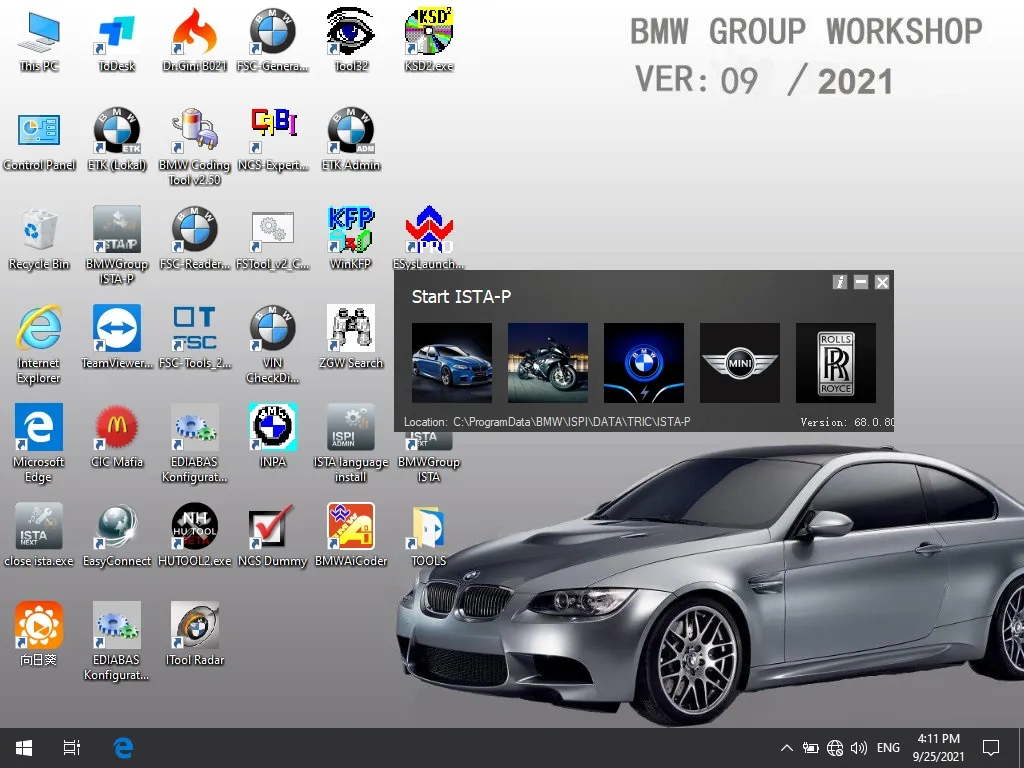The image size is (1024, 768).
Task: Open the Windows Start menu
Action: [22, 747]
